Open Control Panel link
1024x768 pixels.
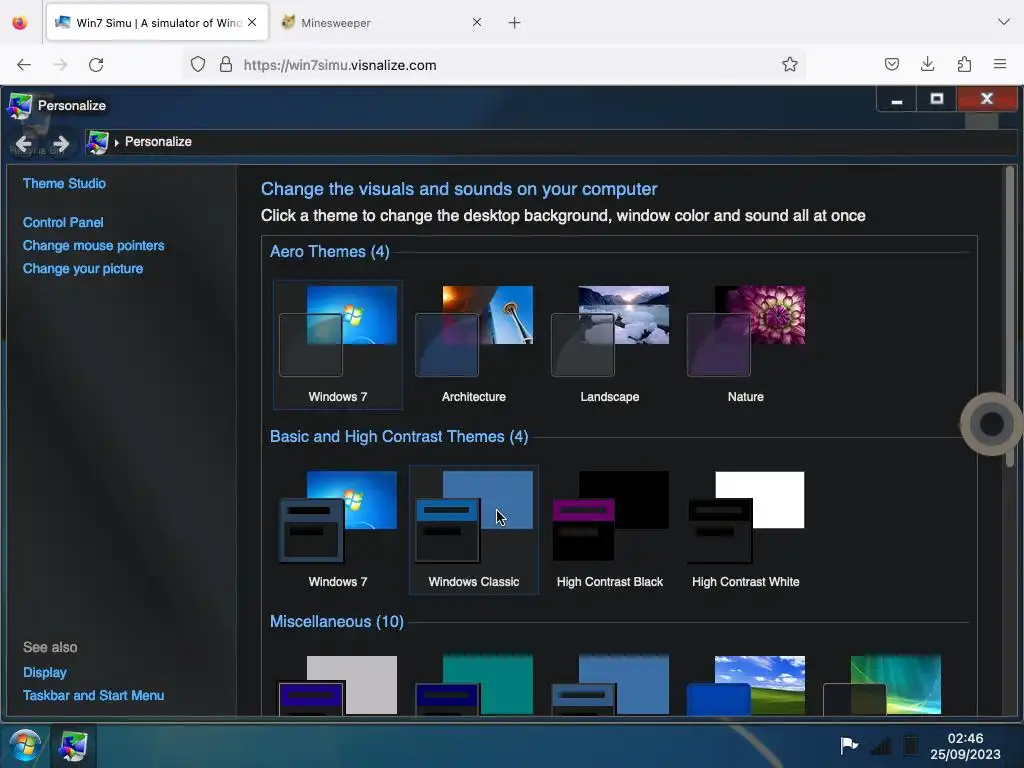[63, 222]
